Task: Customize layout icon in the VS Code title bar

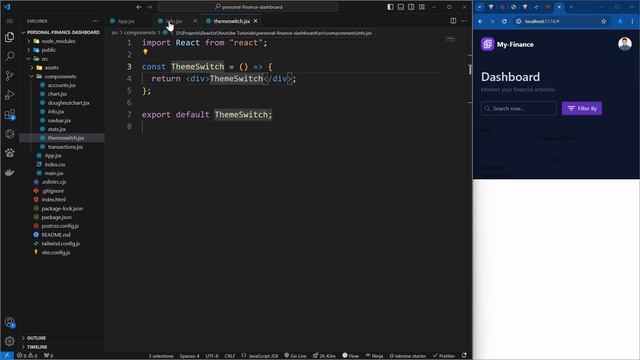Action: [422, 7]
